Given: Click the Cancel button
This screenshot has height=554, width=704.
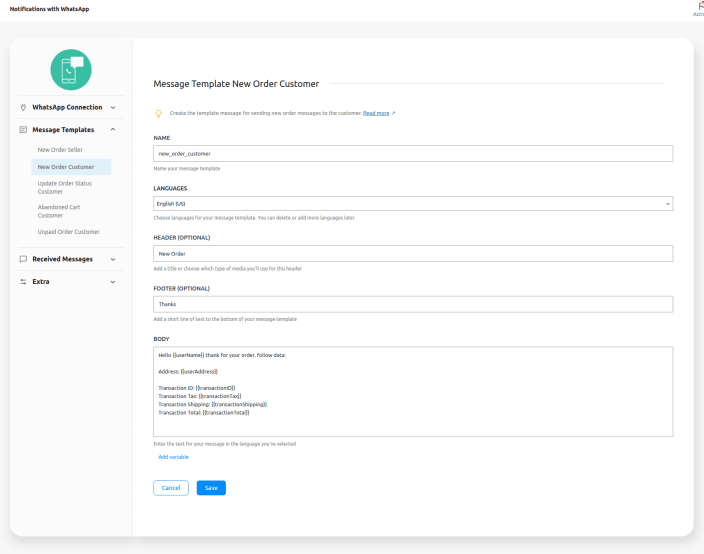Looking at the screenshot, I should pyautogui.click(x=171, y=488).
